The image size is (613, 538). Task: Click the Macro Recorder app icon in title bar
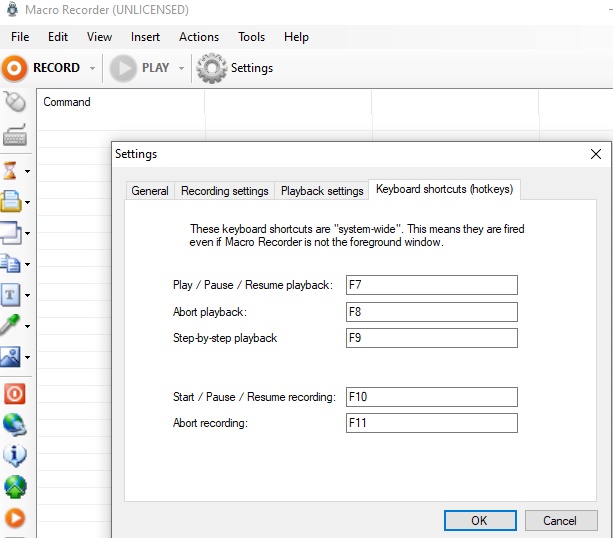click(13, 9)
